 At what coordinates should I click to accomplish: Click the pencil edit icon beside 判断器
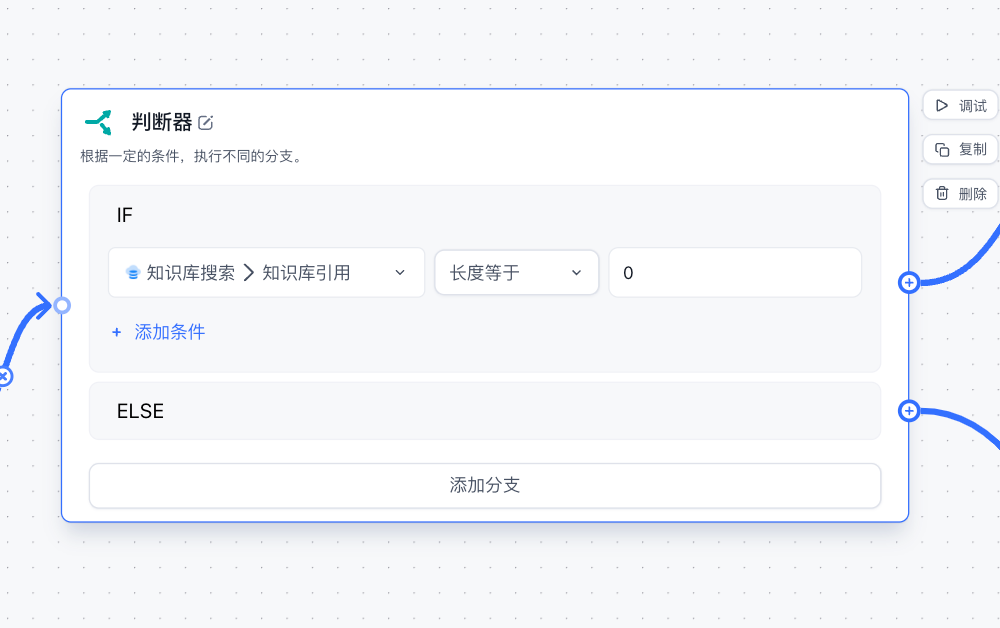point(206,122)
